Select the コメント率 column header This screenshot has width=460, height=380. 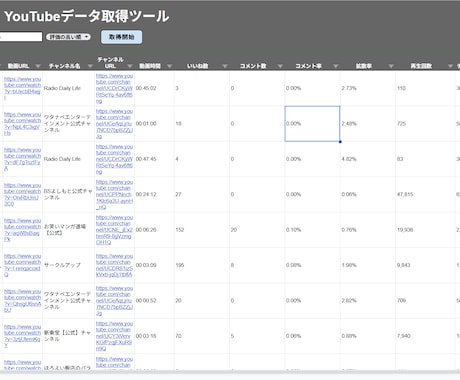coord(309,66)
